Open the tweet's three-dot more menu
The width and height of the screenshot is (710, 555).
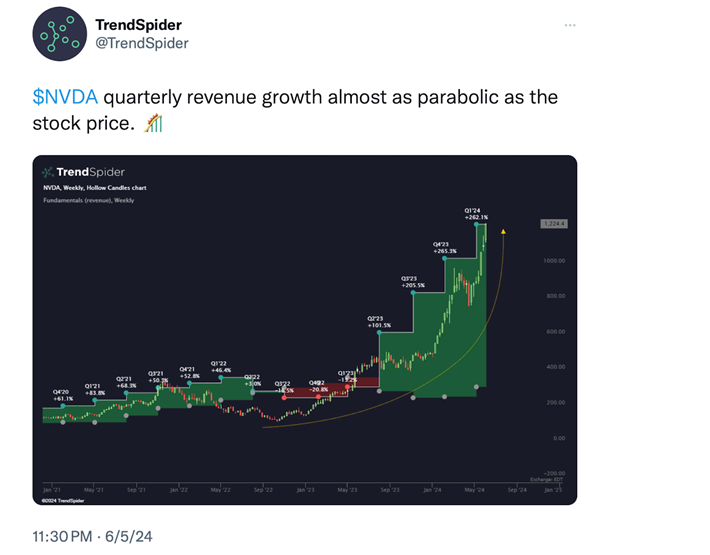pyautogui.click(x=570, y=24)
